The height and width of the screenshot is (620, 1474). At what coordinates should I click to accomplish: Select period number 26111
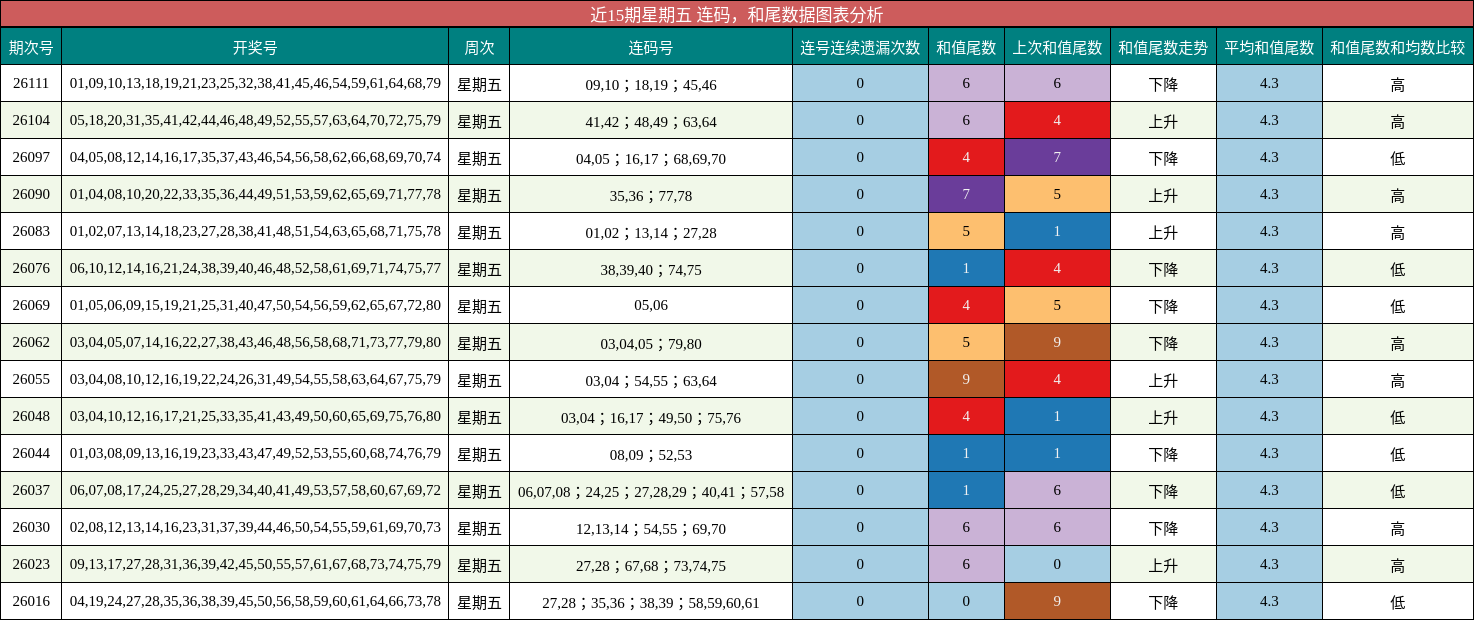[31, 84]
